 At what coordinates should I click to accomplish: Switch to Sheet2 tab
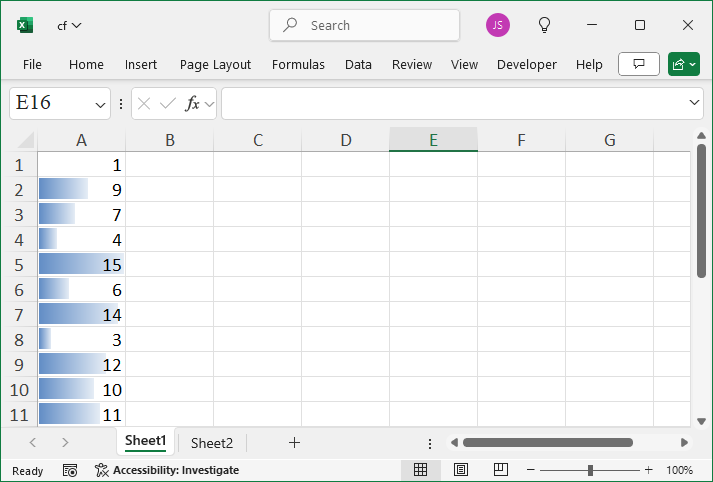212,443
